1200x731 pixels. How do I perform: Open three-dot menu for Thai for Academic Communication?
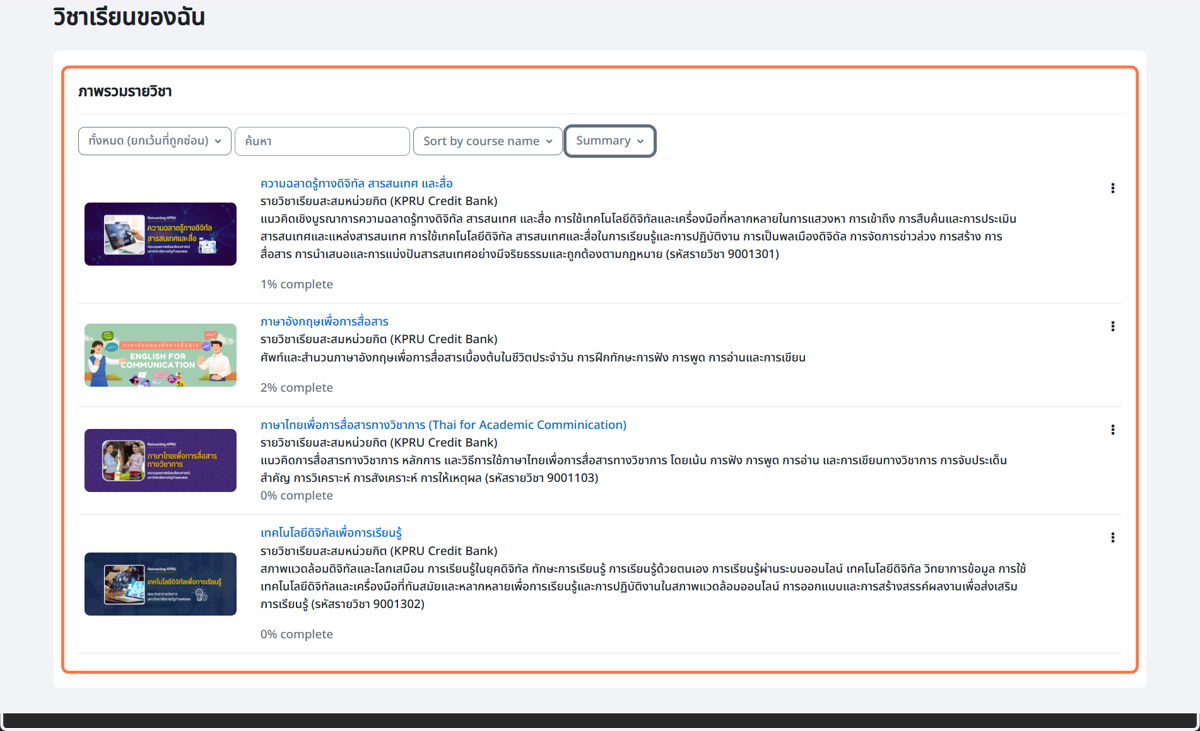[1112, 430]
